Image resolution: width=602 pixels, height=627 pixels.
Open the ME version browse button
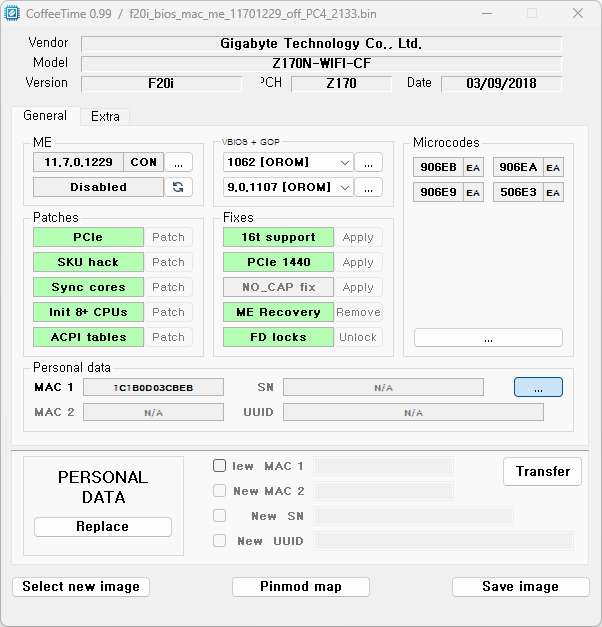(x=178, y=162)
